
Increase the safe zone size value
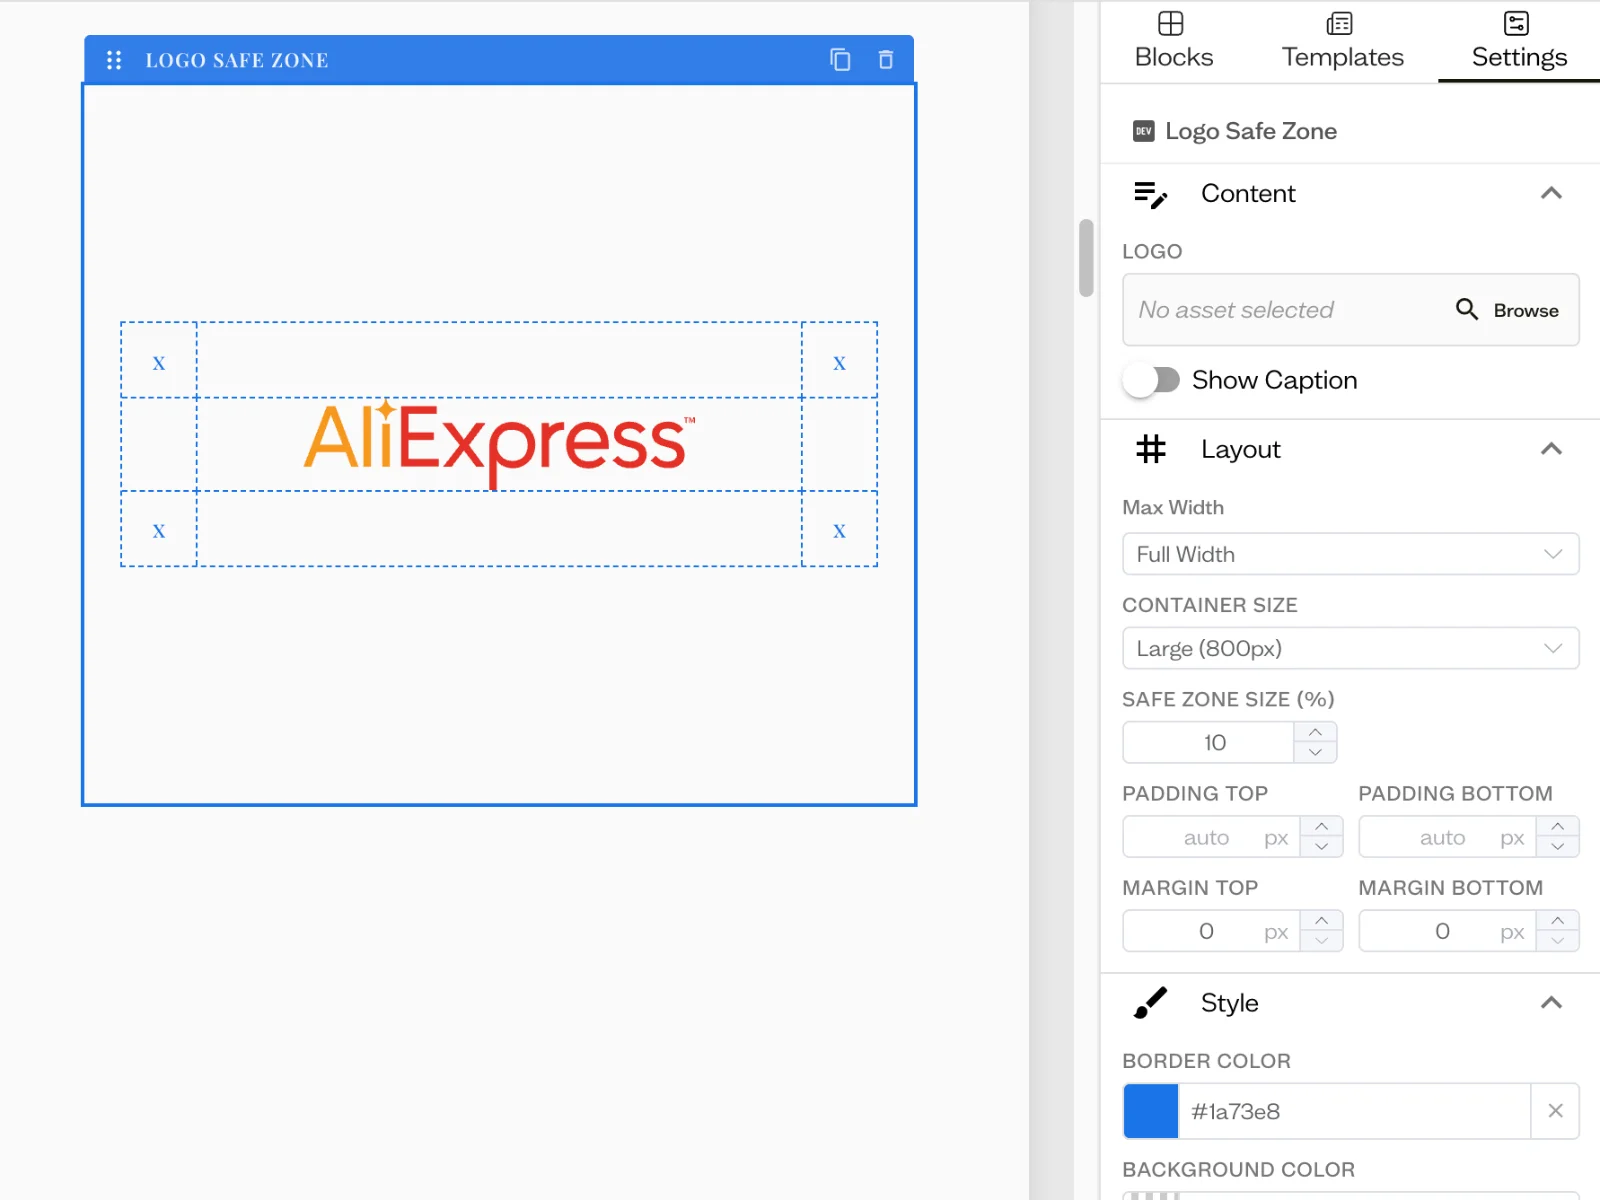pos(1315,732)
